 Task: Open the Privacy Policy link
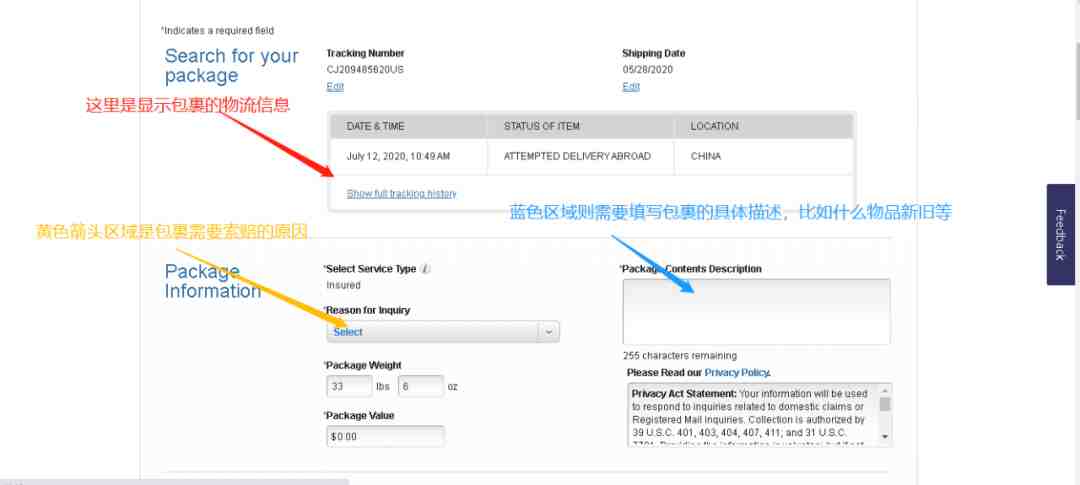pos(736,373)
